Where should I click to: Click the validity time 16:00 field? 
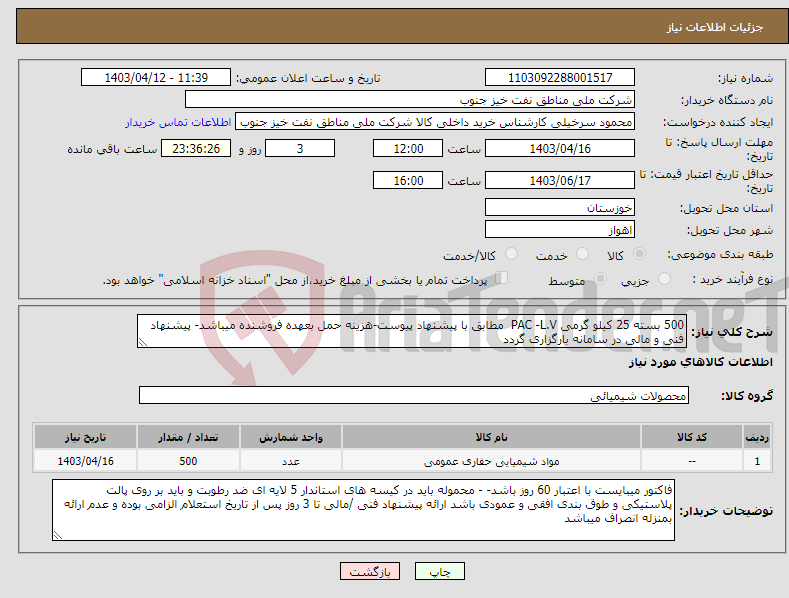click(x=408, y=180)
